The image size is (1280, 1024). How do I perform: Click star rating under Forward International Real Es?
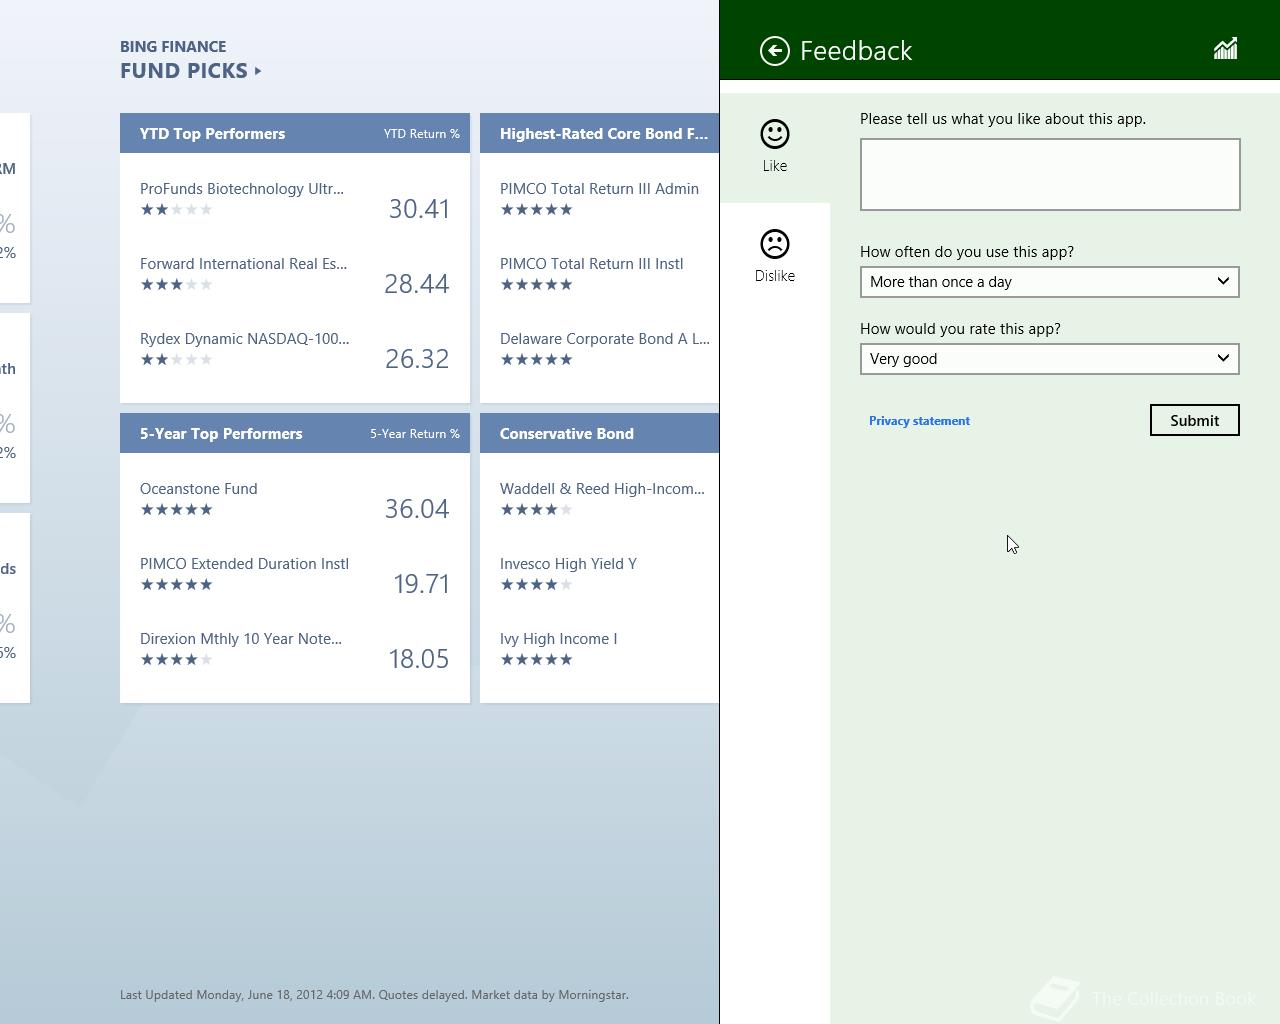pyautogui.click(x=177, y=285)
